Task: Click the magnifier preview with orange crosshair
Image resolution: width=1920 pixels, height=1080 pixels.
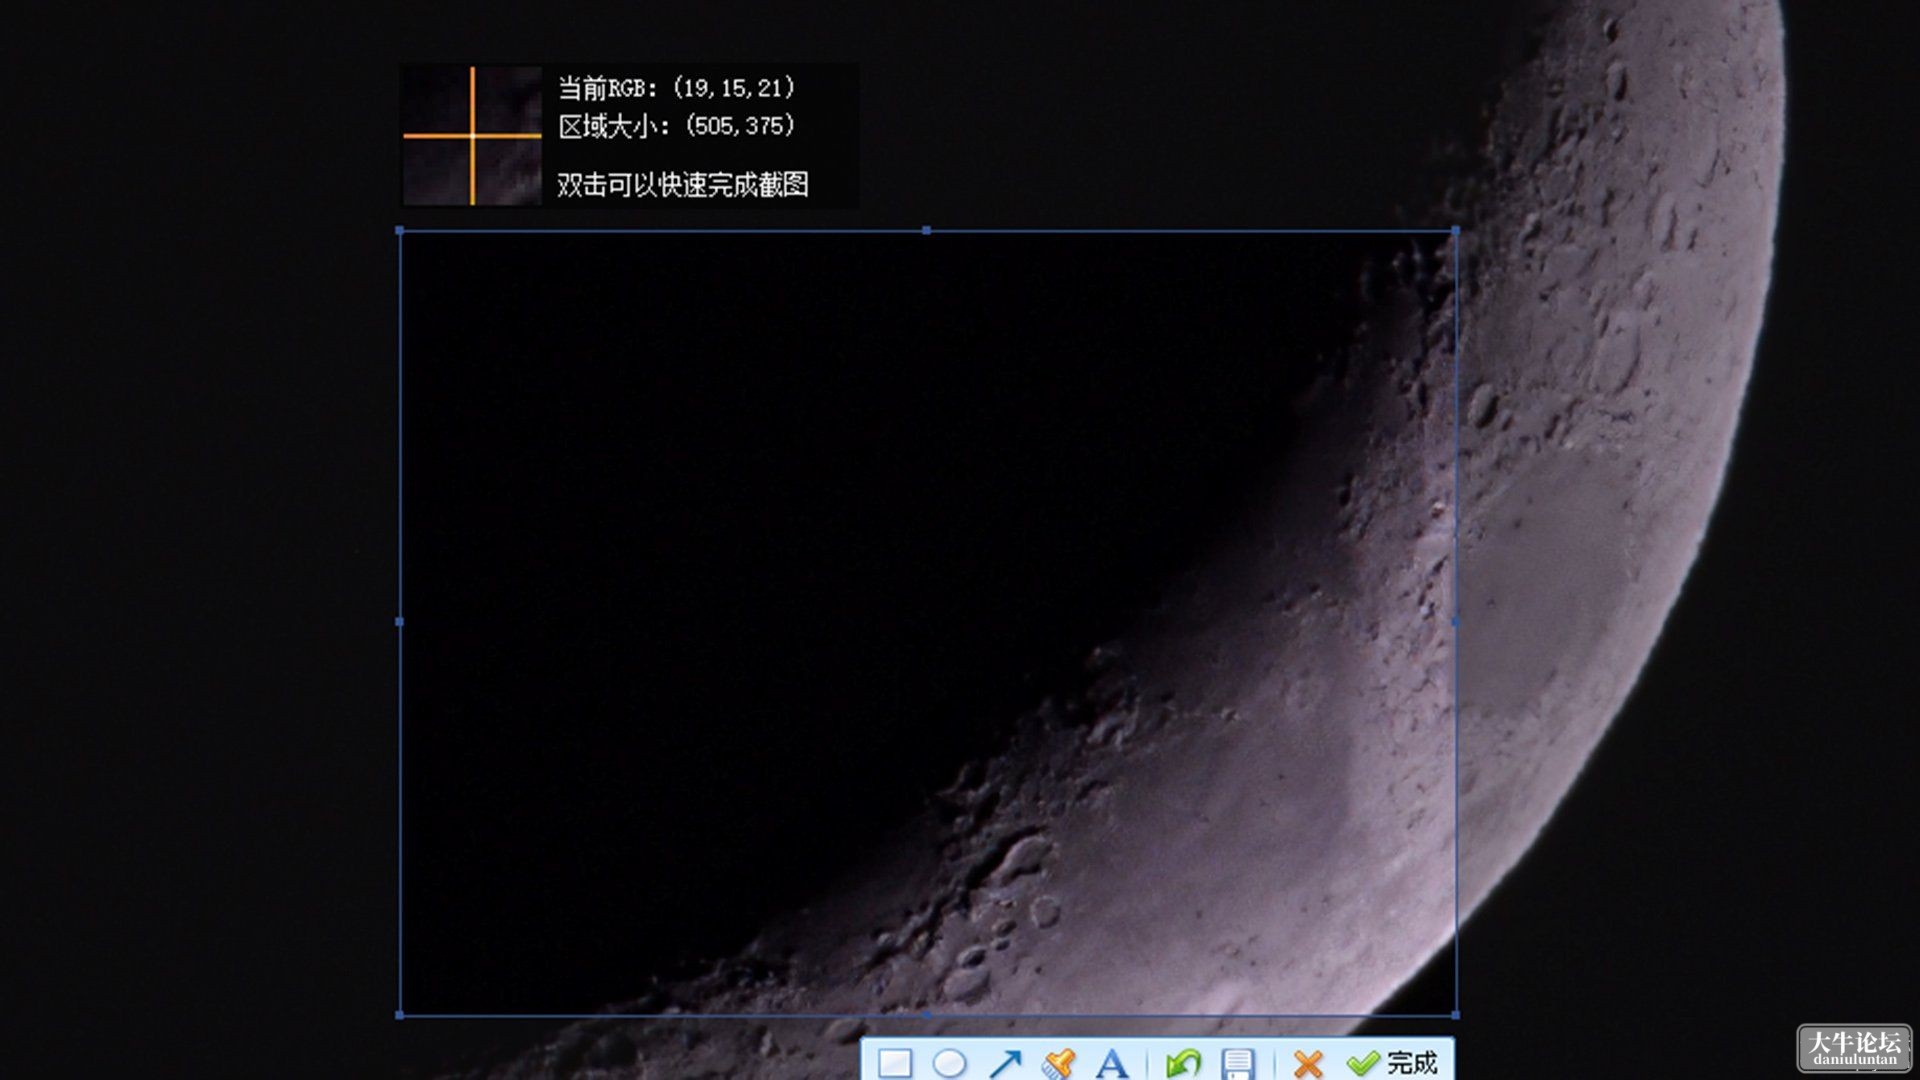Action: tap(472, 136)
